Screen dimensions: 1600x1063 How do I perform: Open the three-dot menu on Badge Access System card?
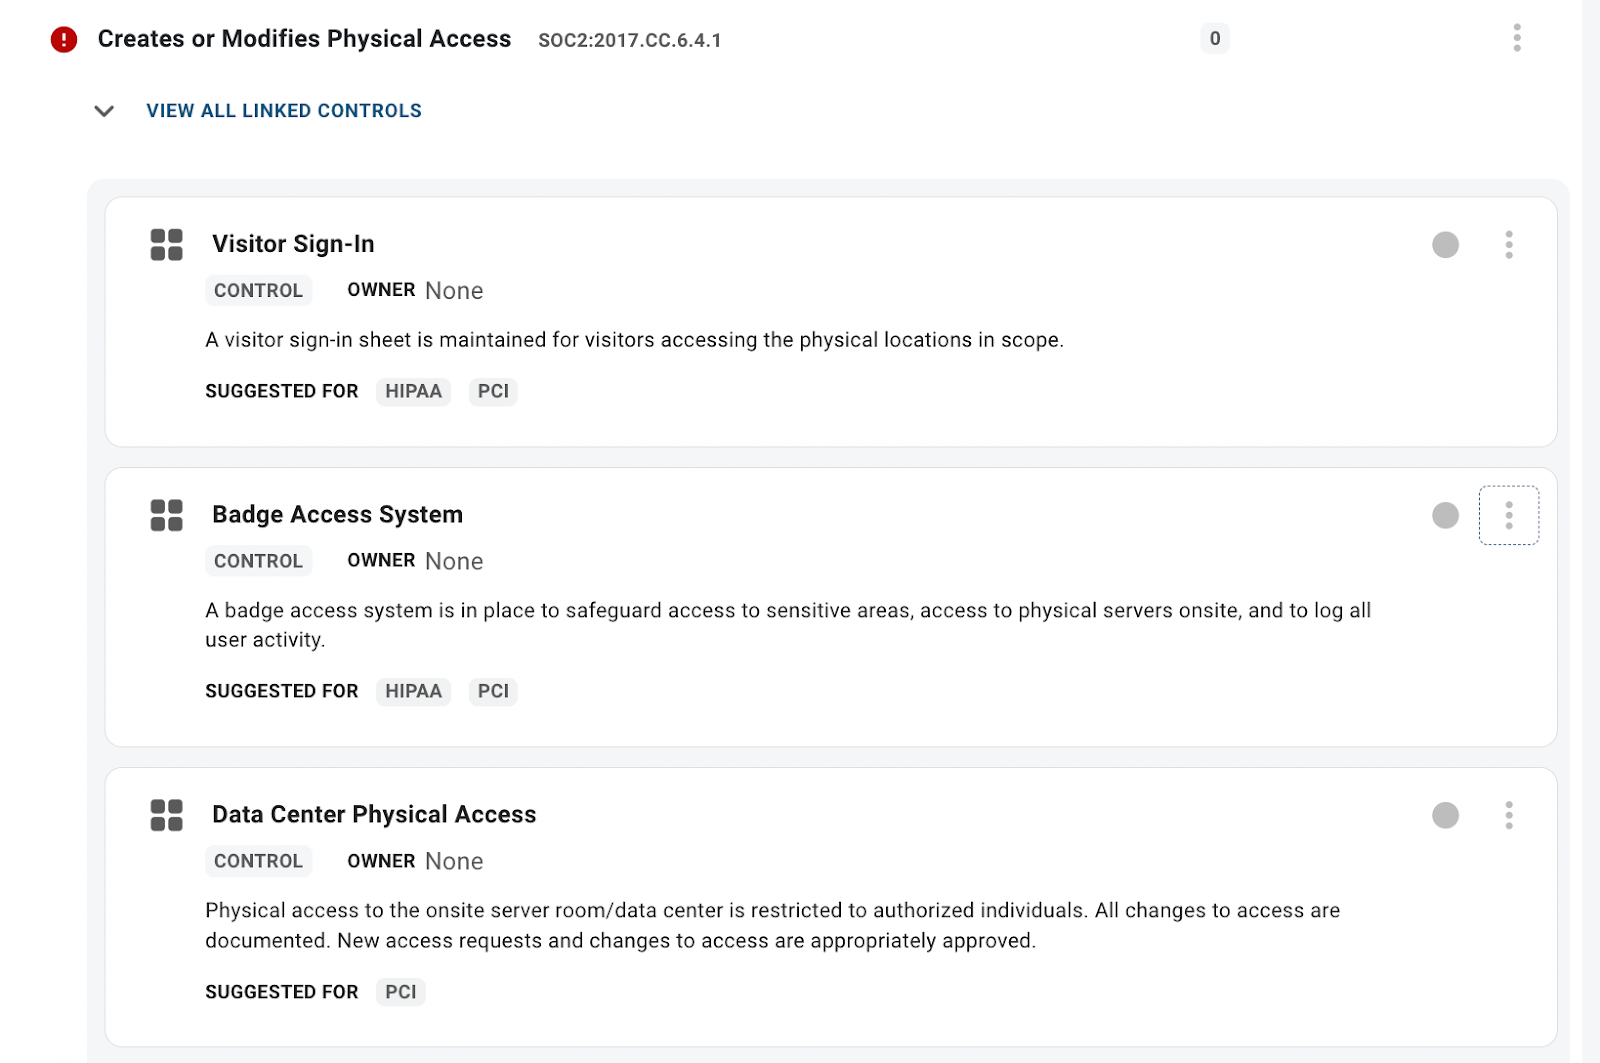(1509, 515)
